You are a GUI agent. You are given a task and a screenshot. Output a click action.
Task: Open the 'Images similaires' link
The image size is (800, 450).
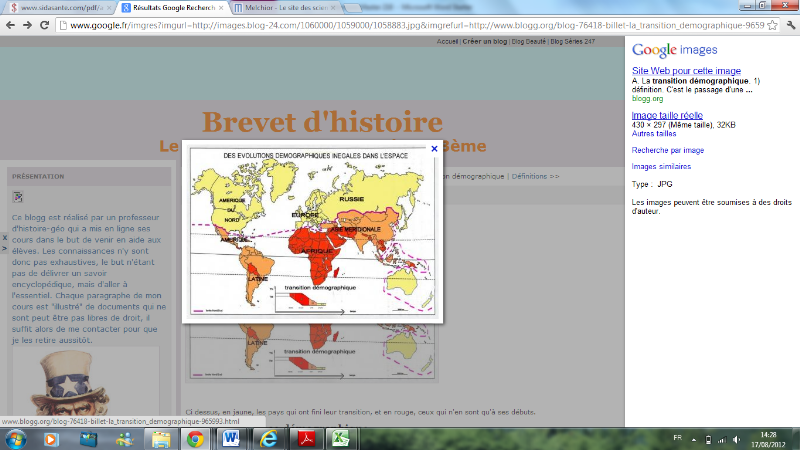click(661, 167)
